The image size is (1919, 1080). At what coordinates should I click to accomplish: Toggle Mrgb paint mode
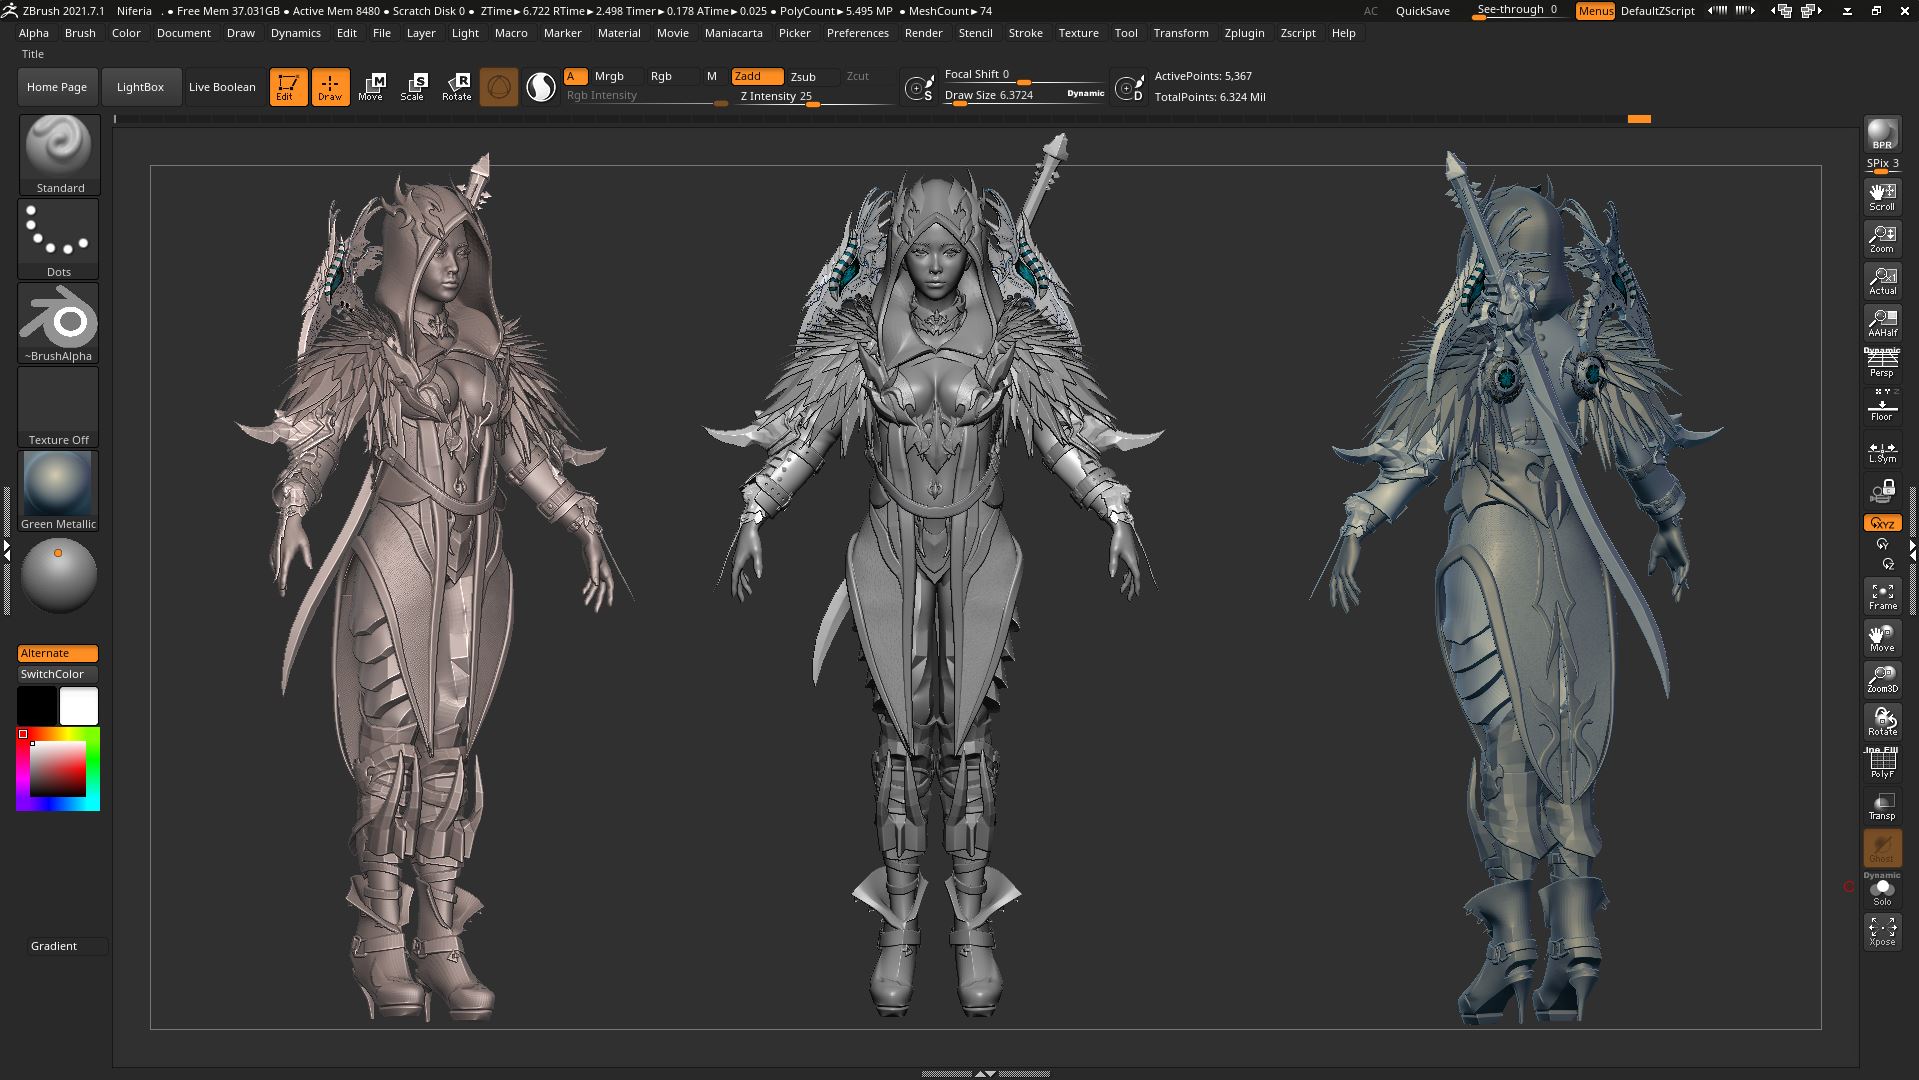click(x=616, y=77)
